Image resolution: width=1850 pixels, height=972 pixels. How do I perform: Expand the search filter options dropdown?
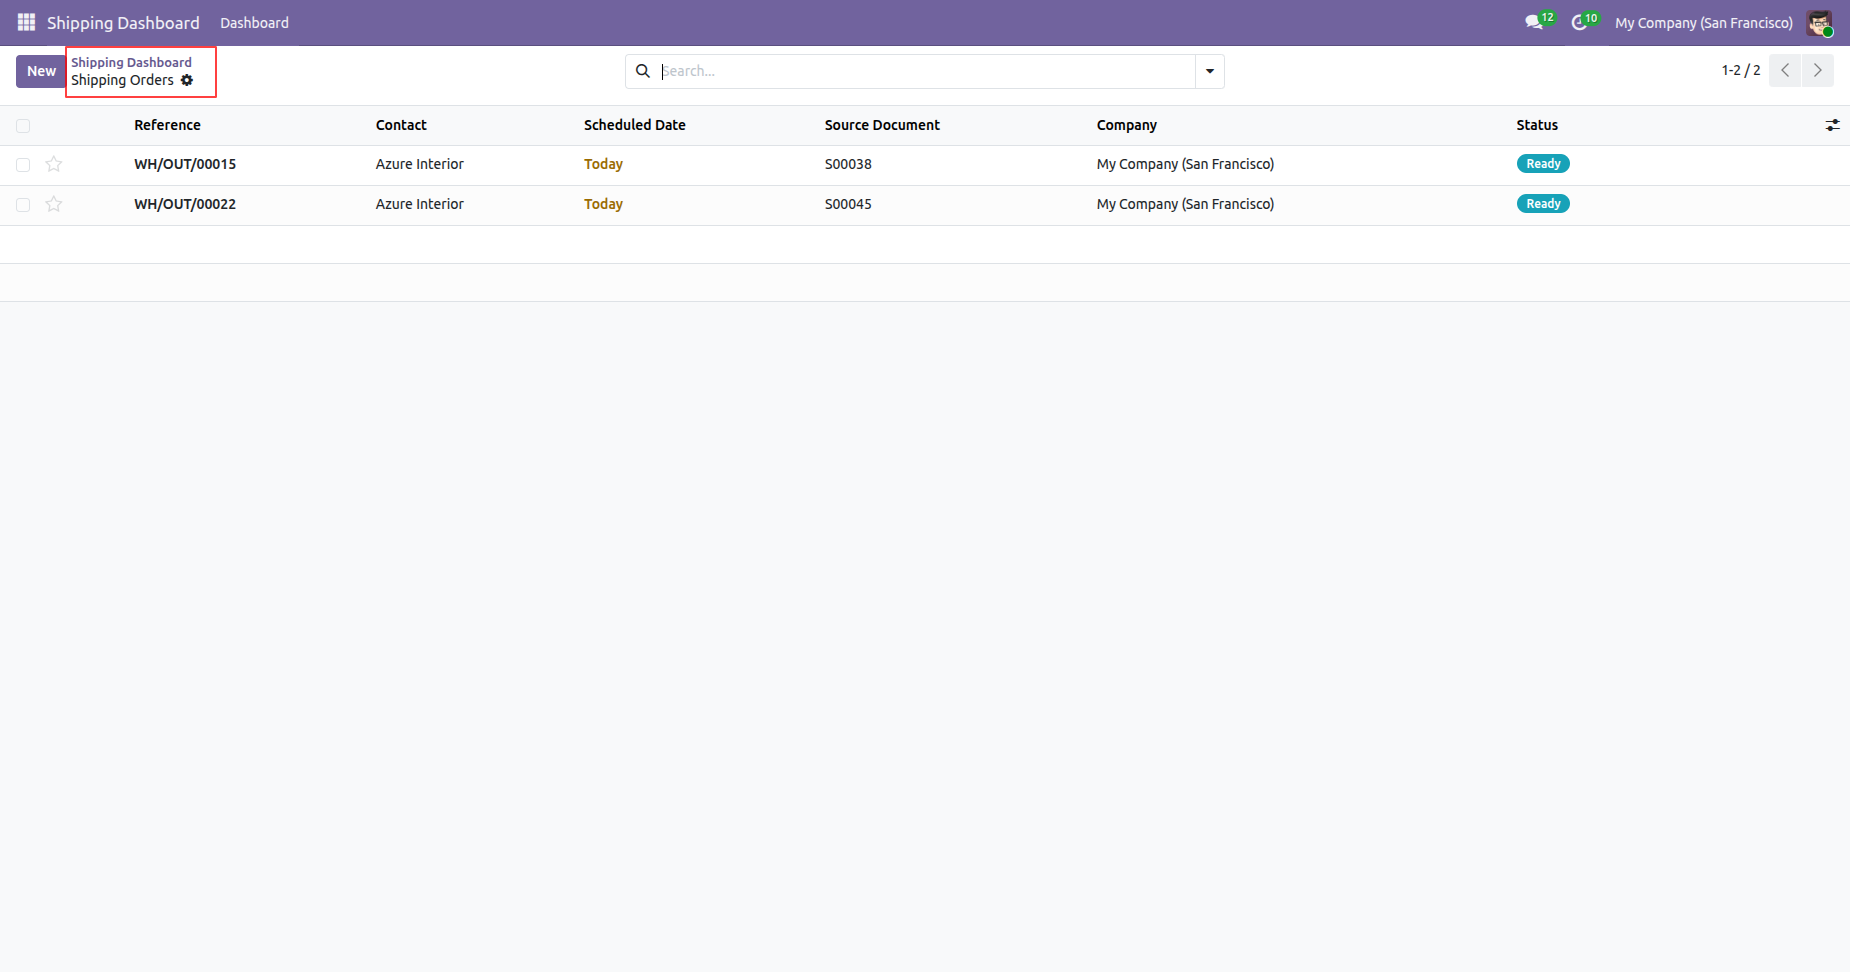coord(1210,71)
